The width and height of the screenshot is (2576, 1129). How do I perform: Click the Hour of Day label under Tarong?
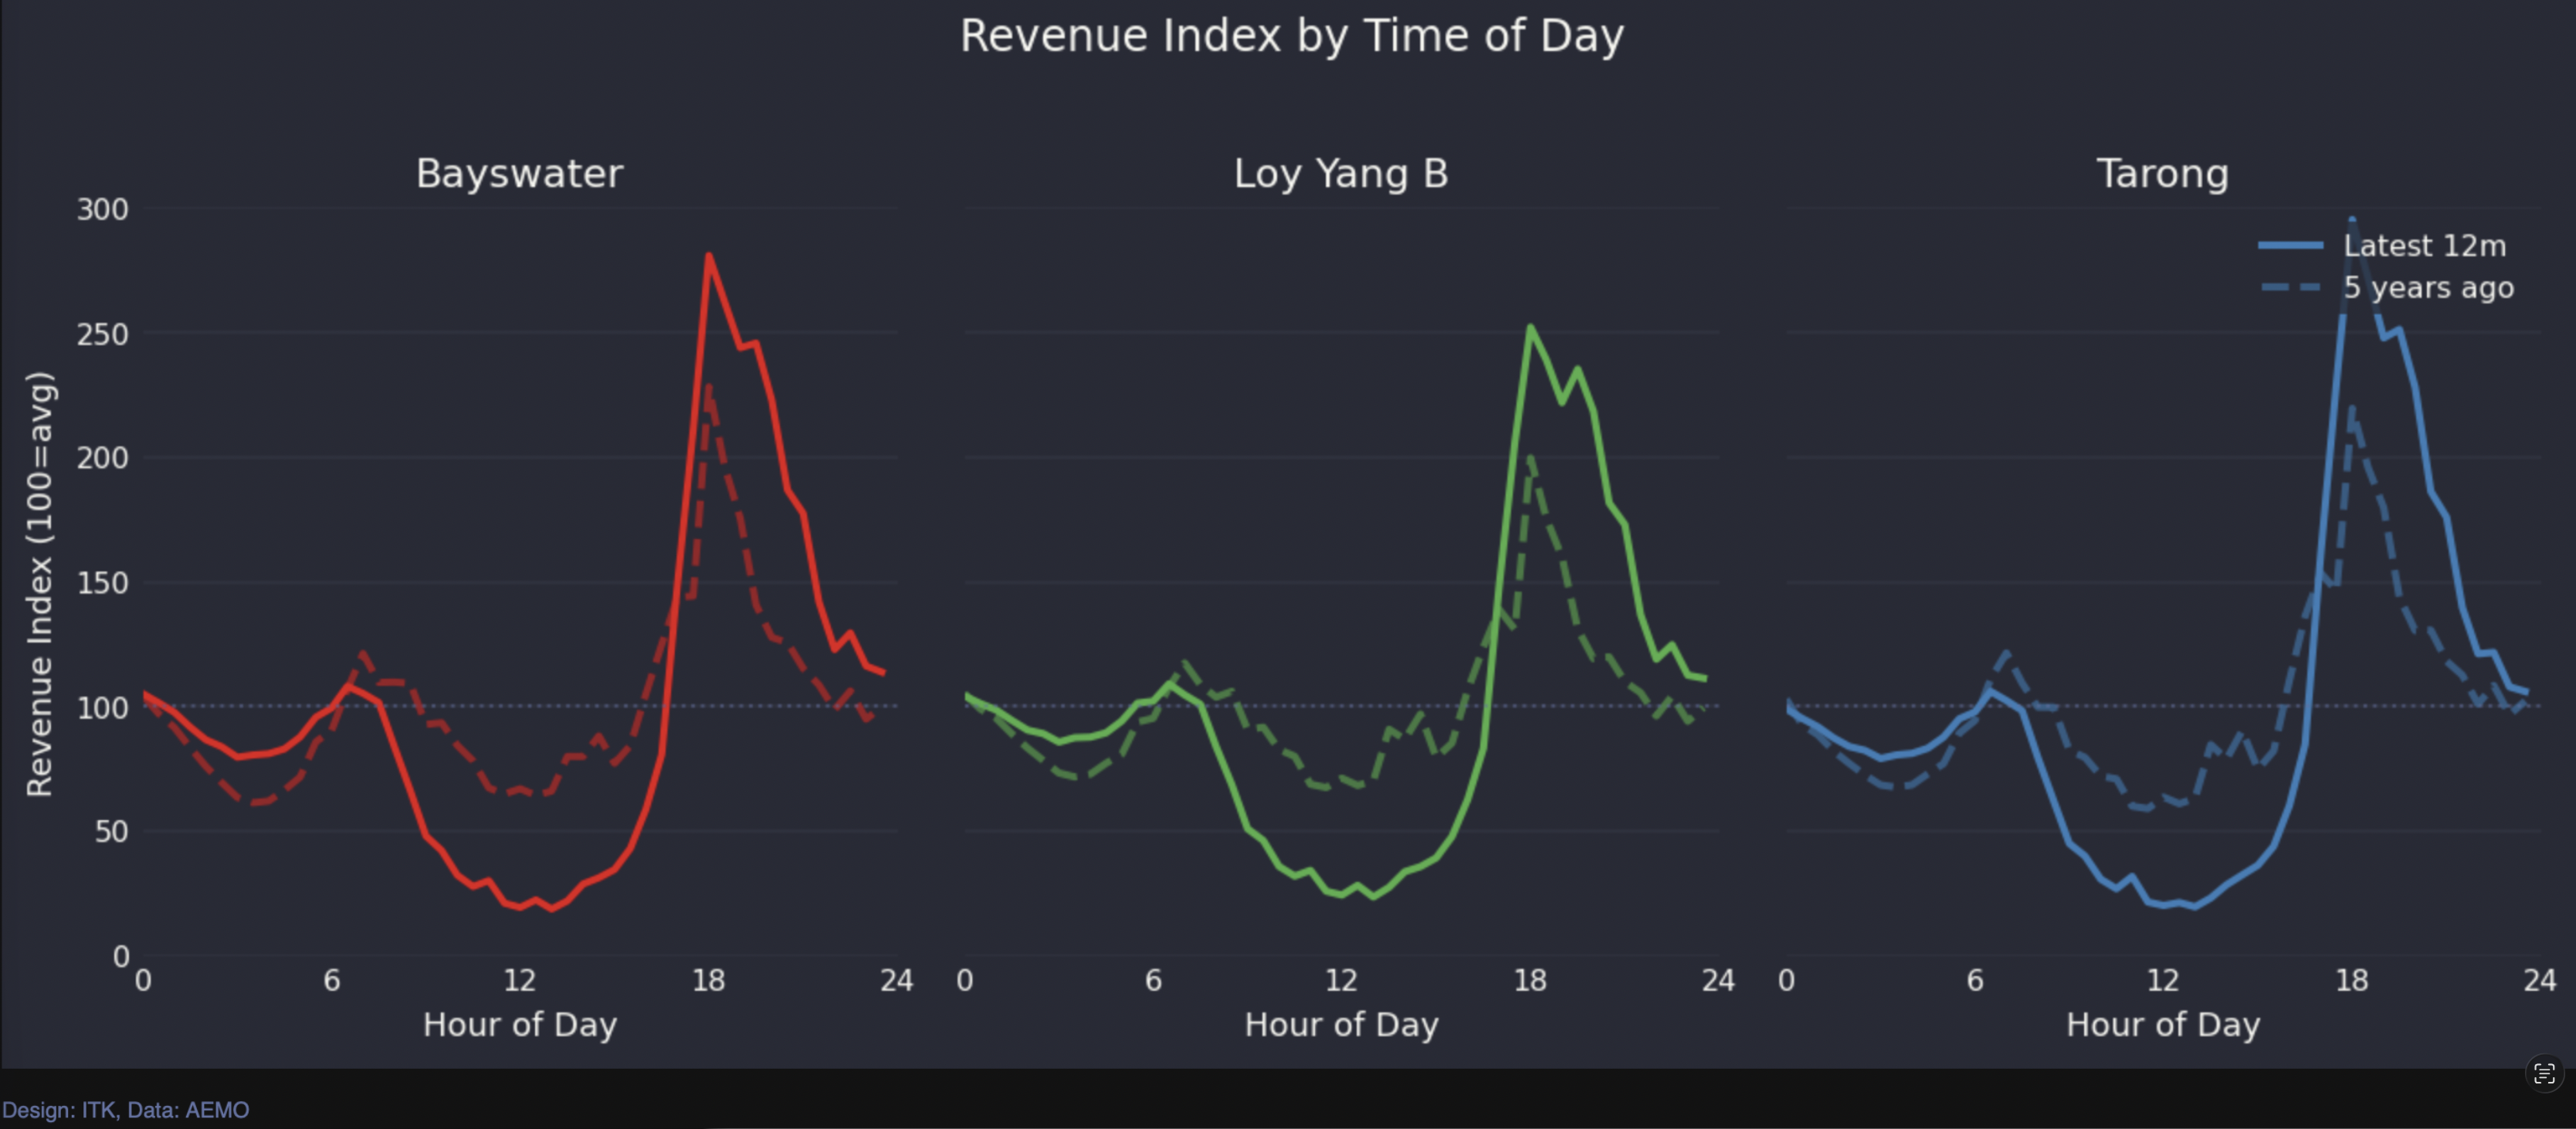[2162, 1024]
